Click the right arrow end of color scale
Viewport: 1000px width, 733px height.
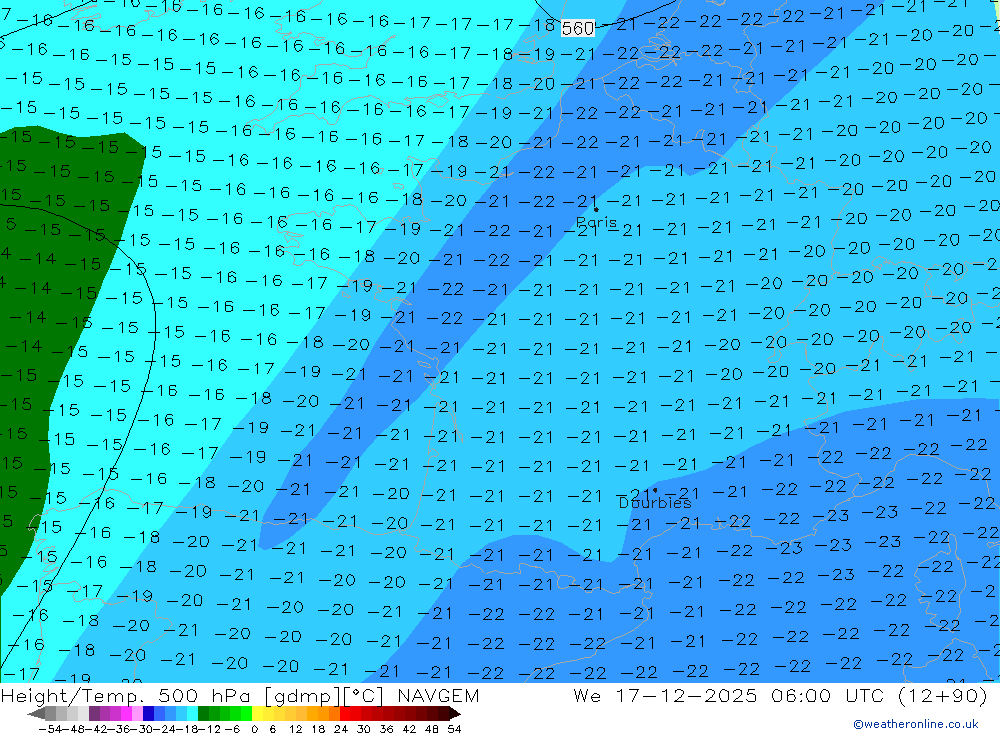[455, 714]
